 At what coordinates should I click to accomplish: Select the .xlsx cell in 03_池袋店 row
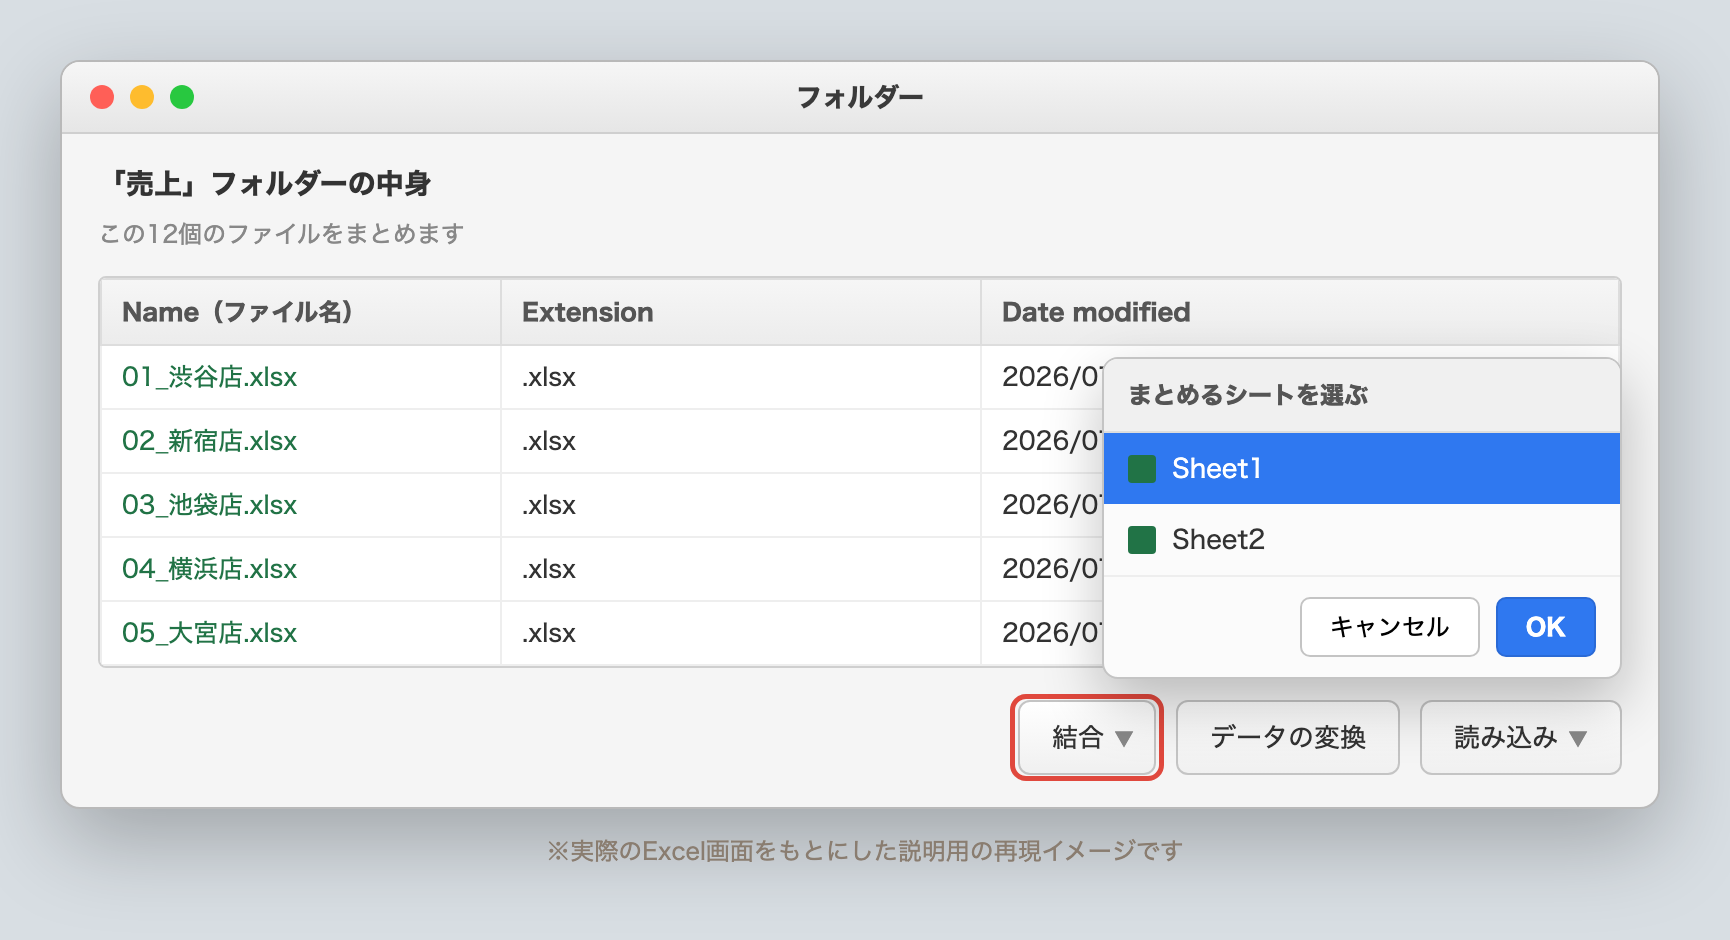pyautogui.click(x=740, y=505)
